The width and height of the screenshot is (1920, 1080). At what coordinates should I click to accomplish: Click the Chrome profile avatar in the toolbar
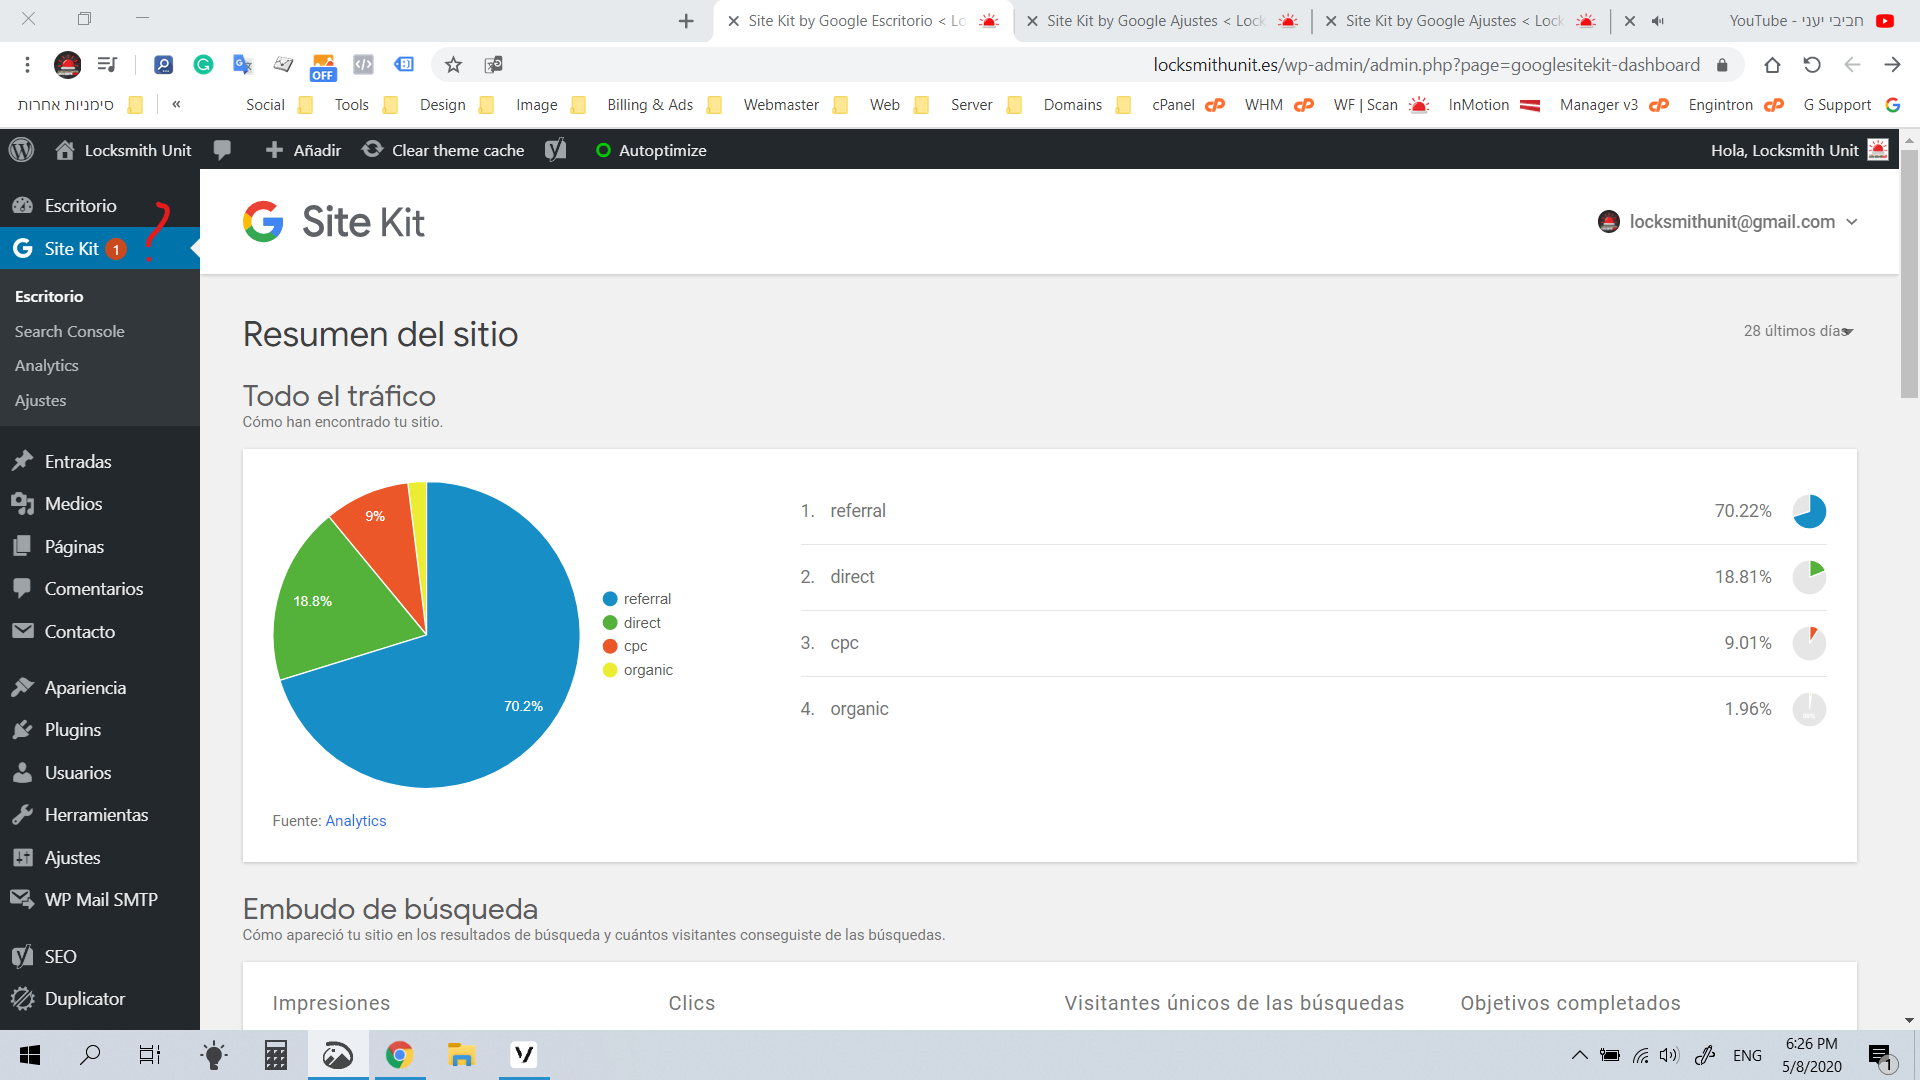point(67,65)
